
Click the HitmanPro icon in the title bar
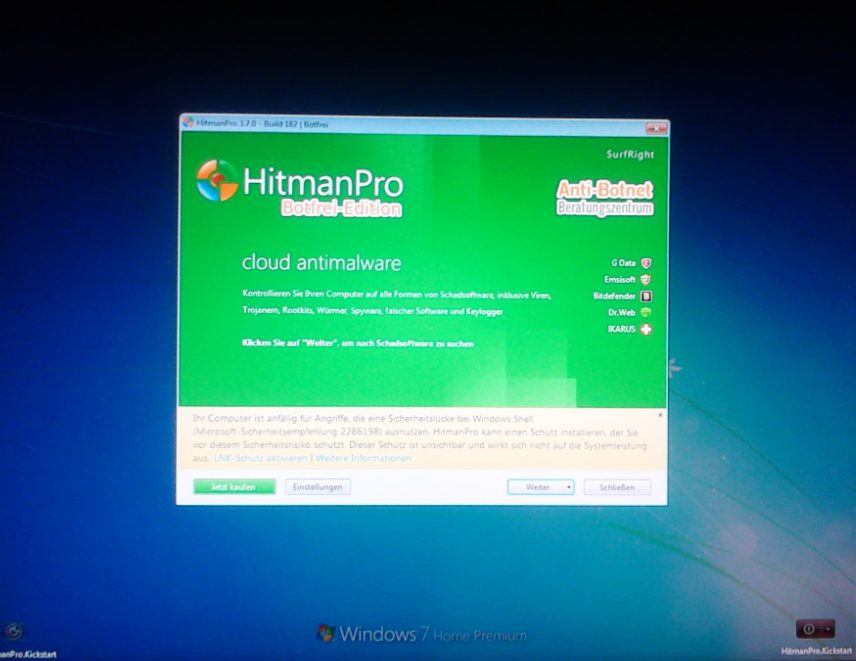(188, 123)
